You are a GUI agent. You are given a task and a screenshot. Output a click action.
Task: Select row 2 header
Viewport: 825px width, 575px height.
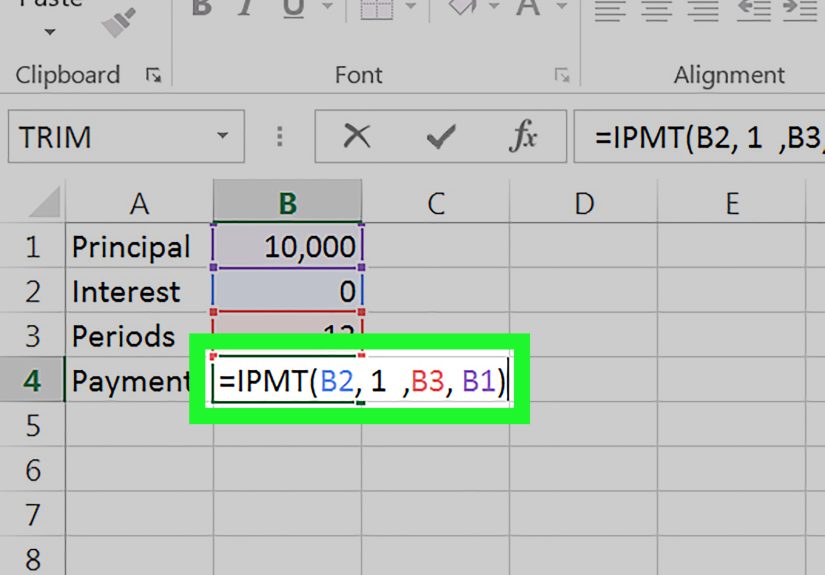33,291
